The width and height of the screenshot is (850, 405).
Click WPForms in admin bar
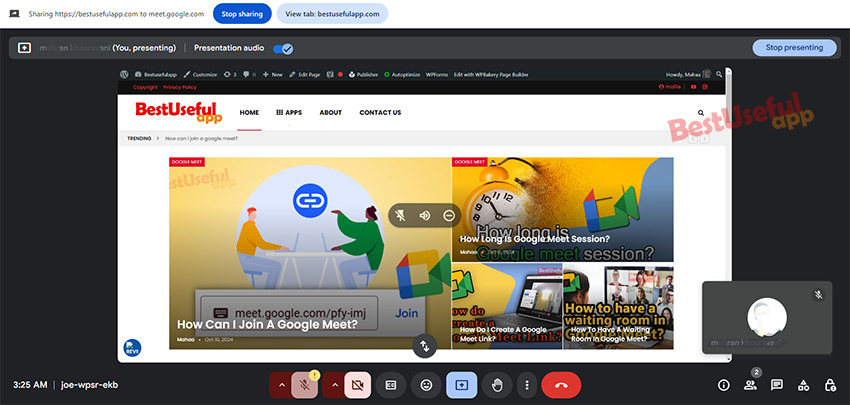(437, 75)
